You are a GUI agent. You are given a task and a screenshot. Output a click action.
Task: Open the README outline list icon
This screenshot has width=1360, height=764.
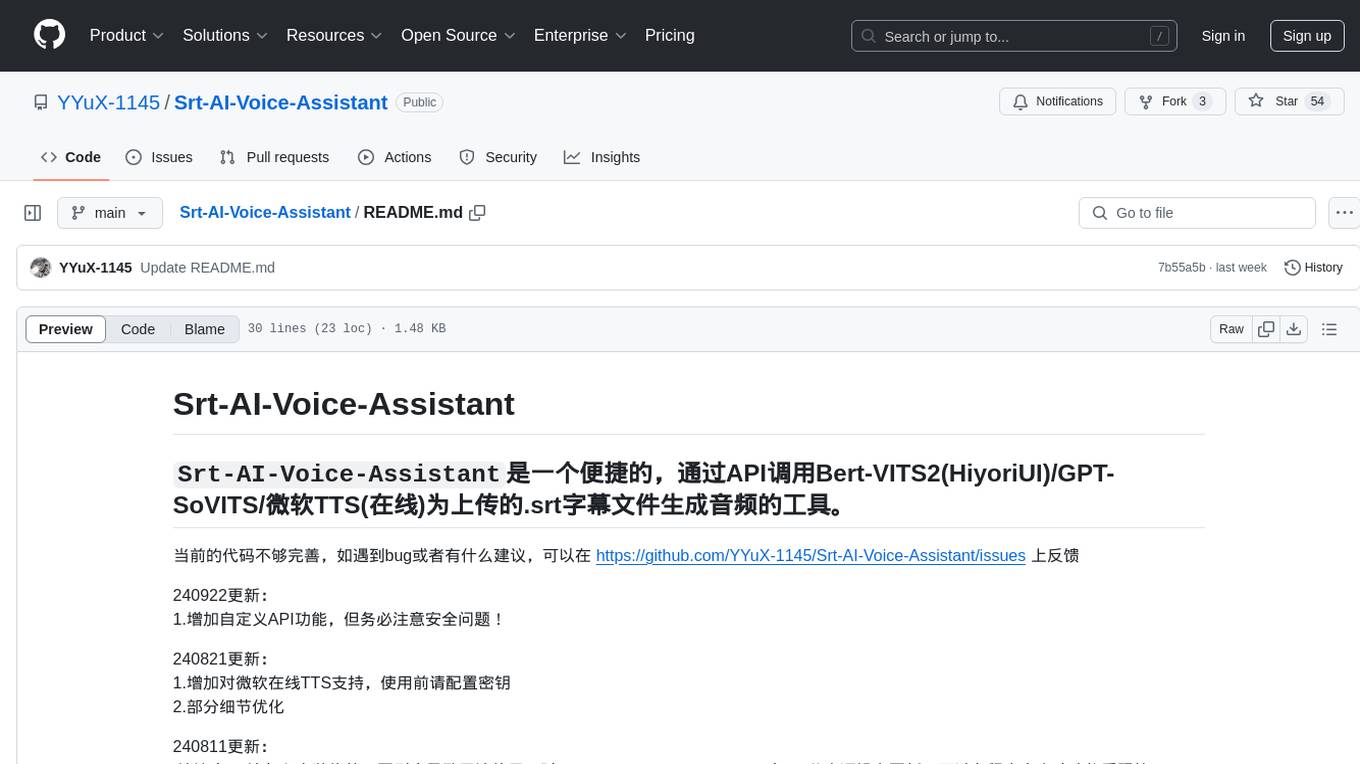coord(1329,329)
